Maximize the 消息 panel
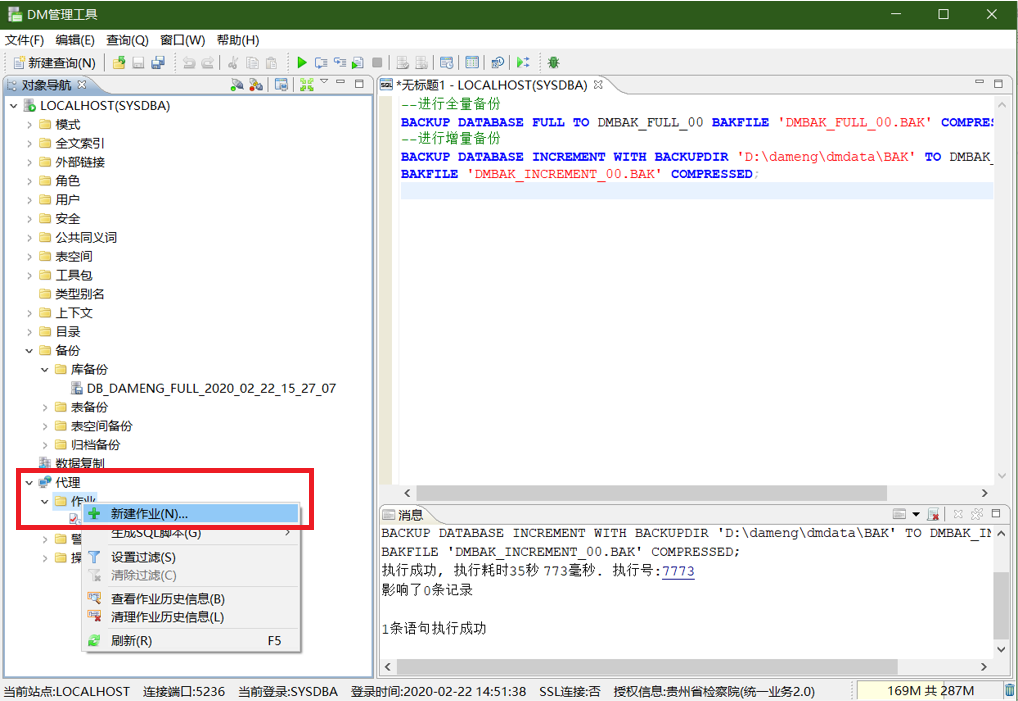 pos(997,513)
